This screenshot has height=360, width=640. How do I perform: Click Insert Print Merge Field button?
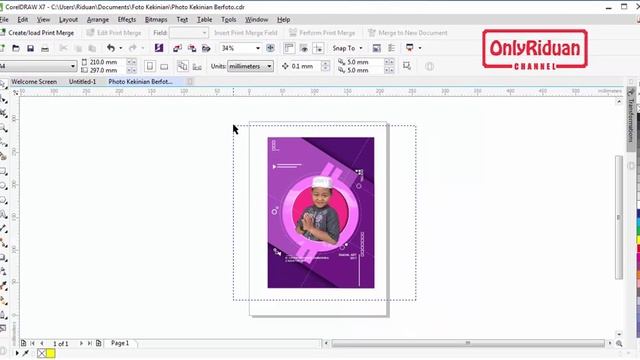click(246, 33)
